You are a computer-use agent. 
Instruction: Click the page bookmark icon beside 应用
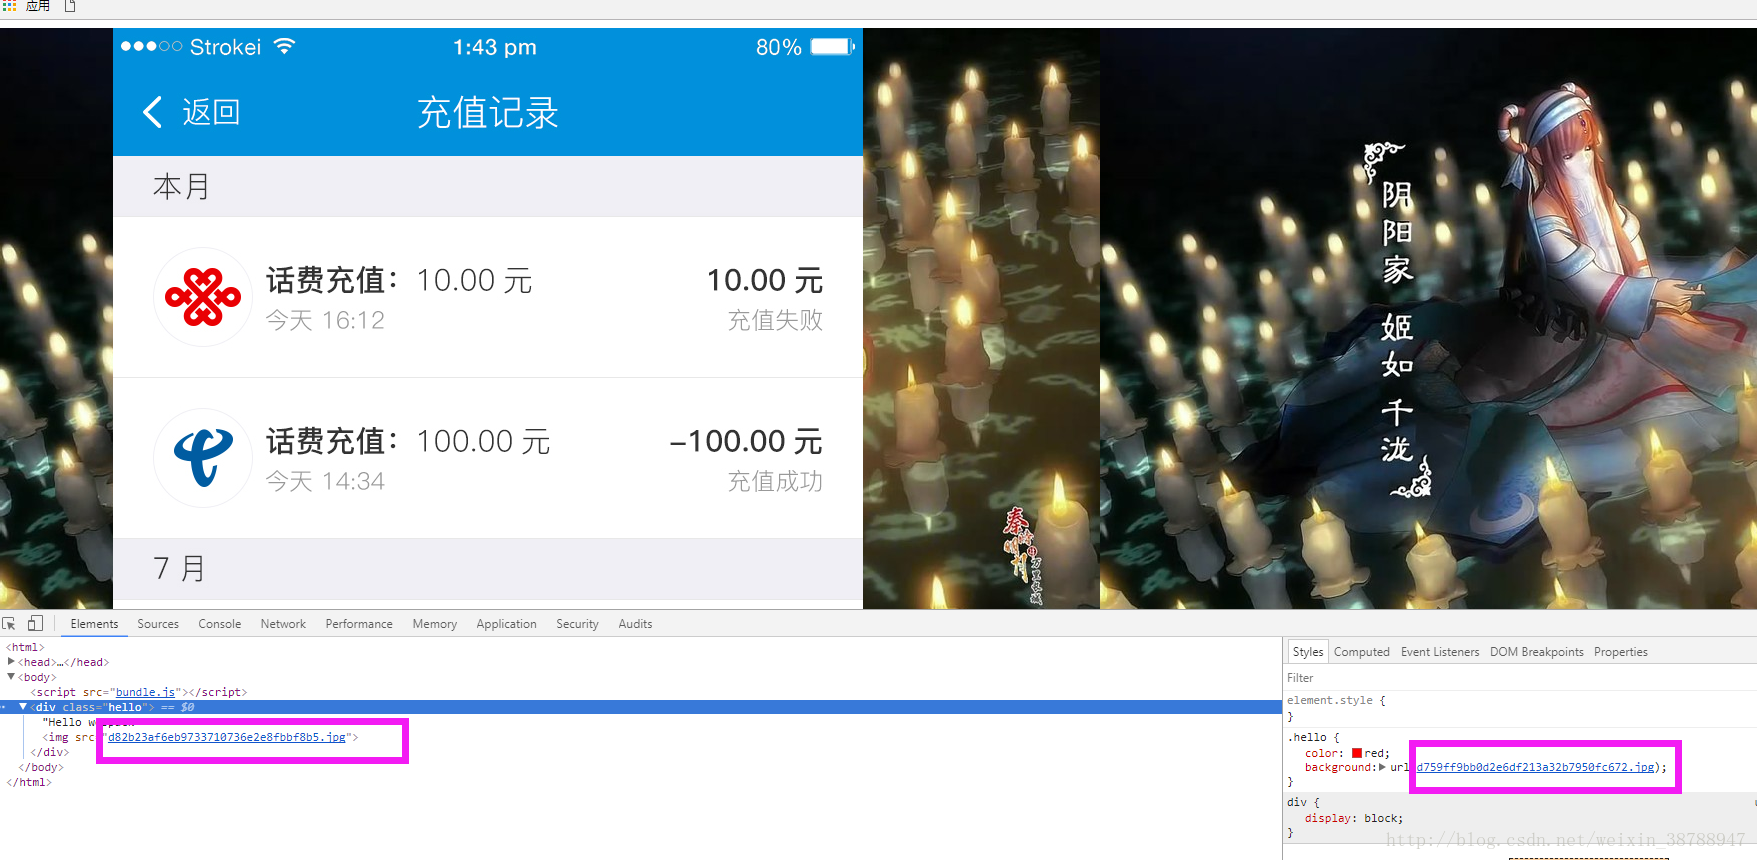(70, 6)
